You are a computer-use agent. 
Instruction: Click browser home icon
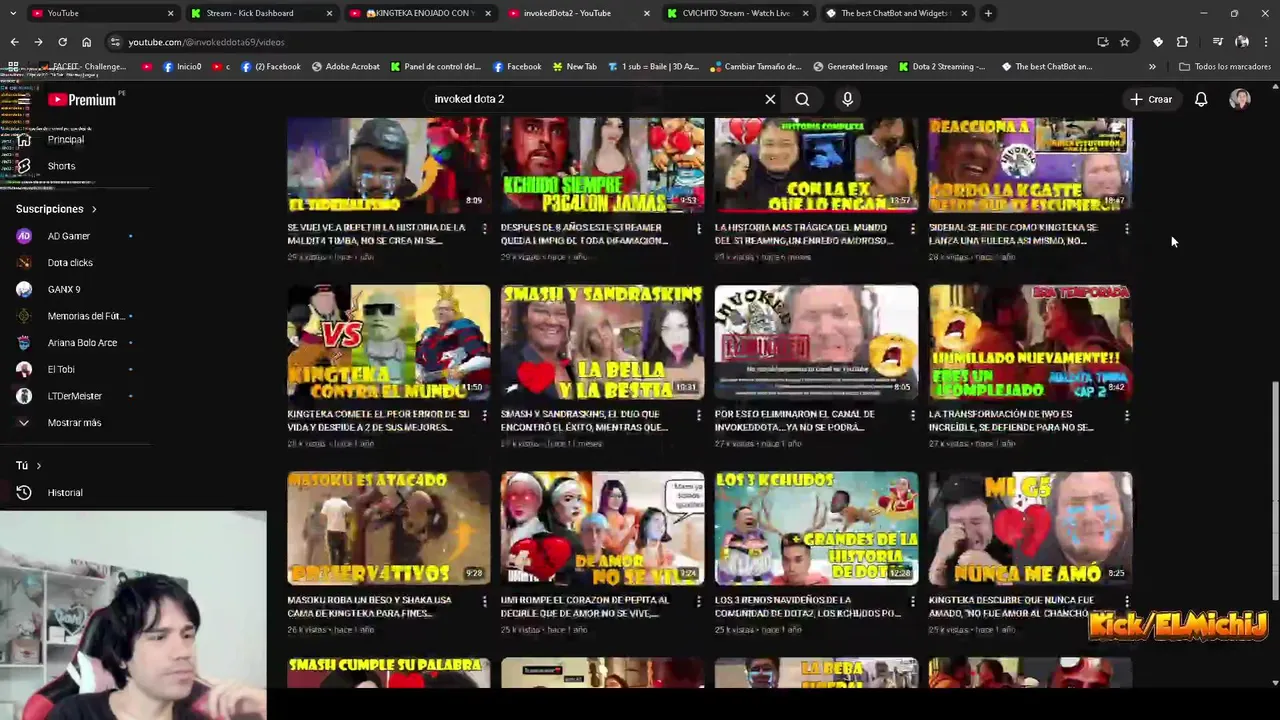(86, 42)
